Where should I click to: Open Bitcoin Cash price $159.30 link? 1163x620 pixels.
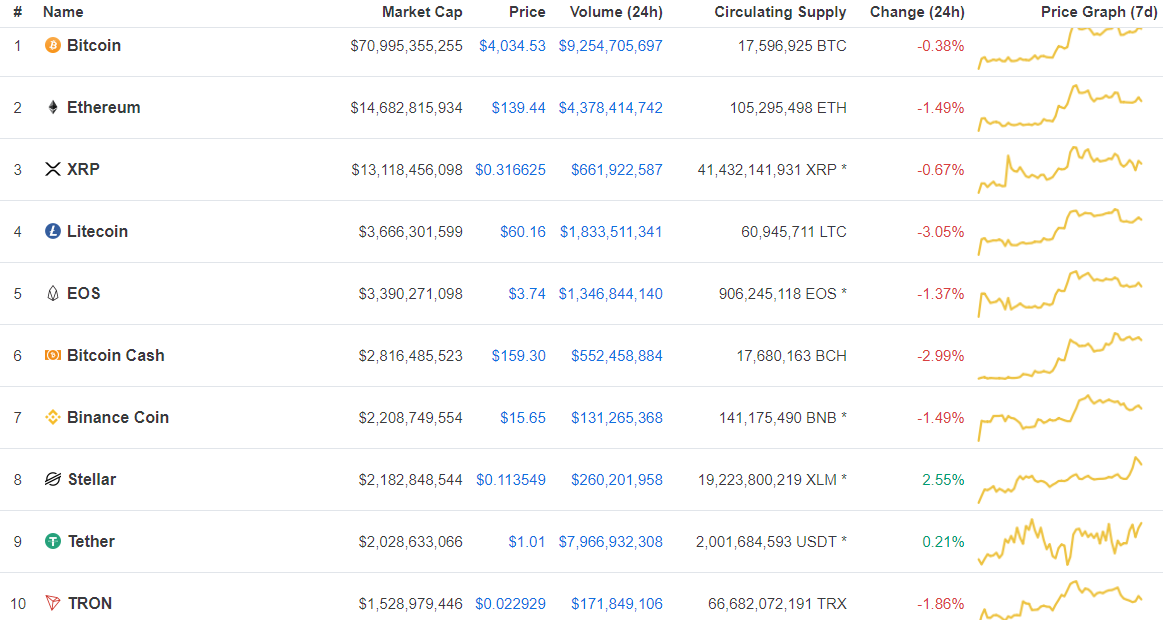tap(518, 356)
